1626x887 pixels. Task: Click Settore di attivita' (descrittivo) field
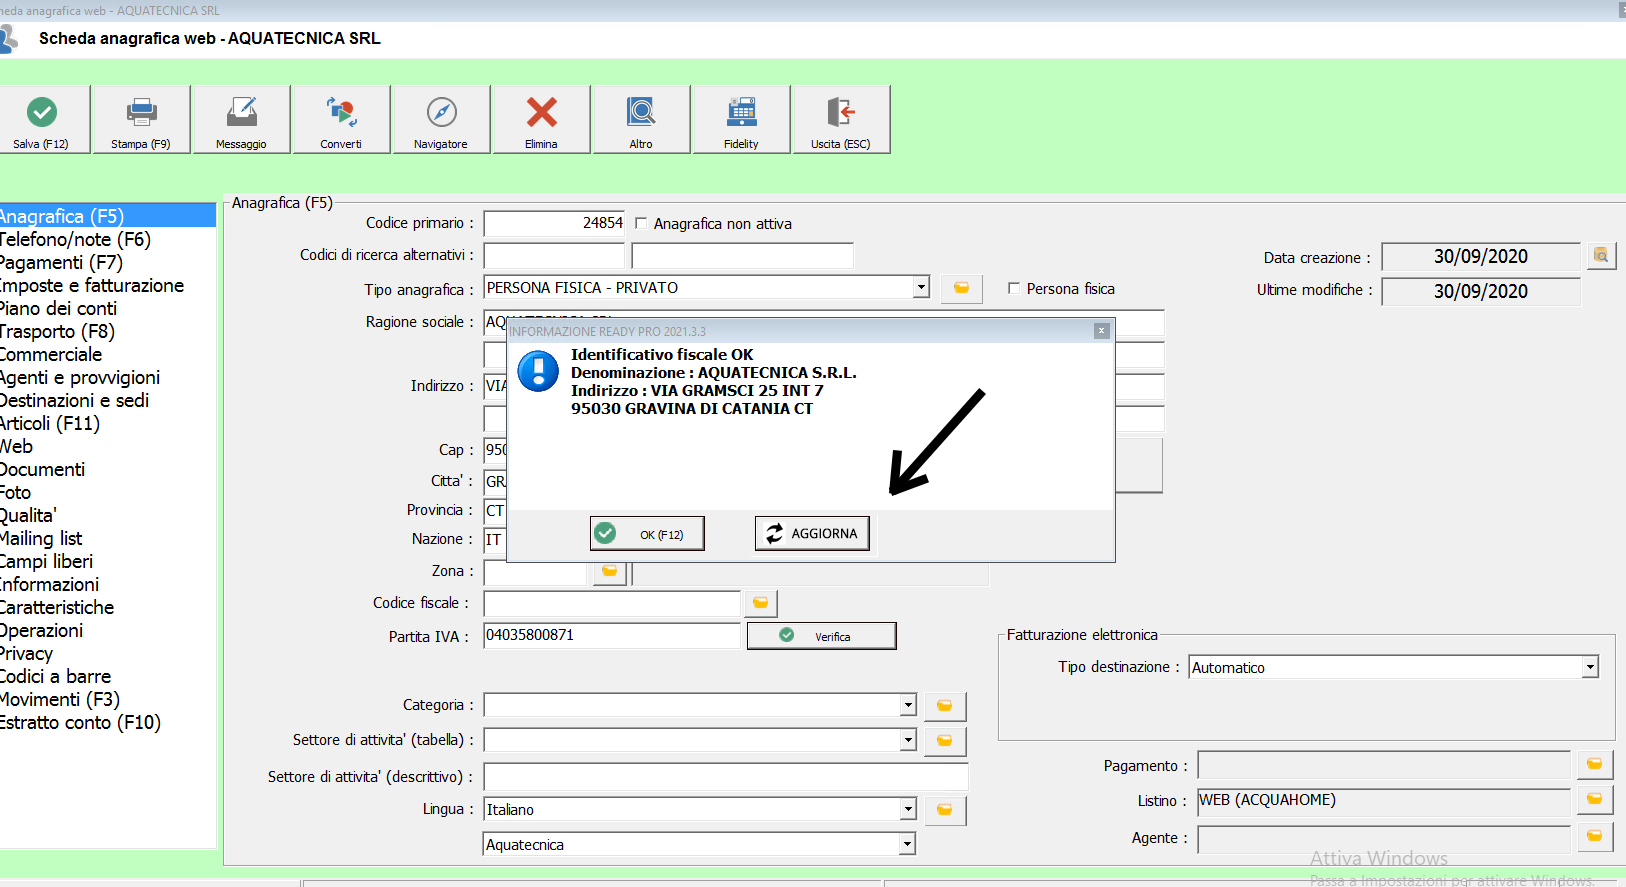point(726,776)
